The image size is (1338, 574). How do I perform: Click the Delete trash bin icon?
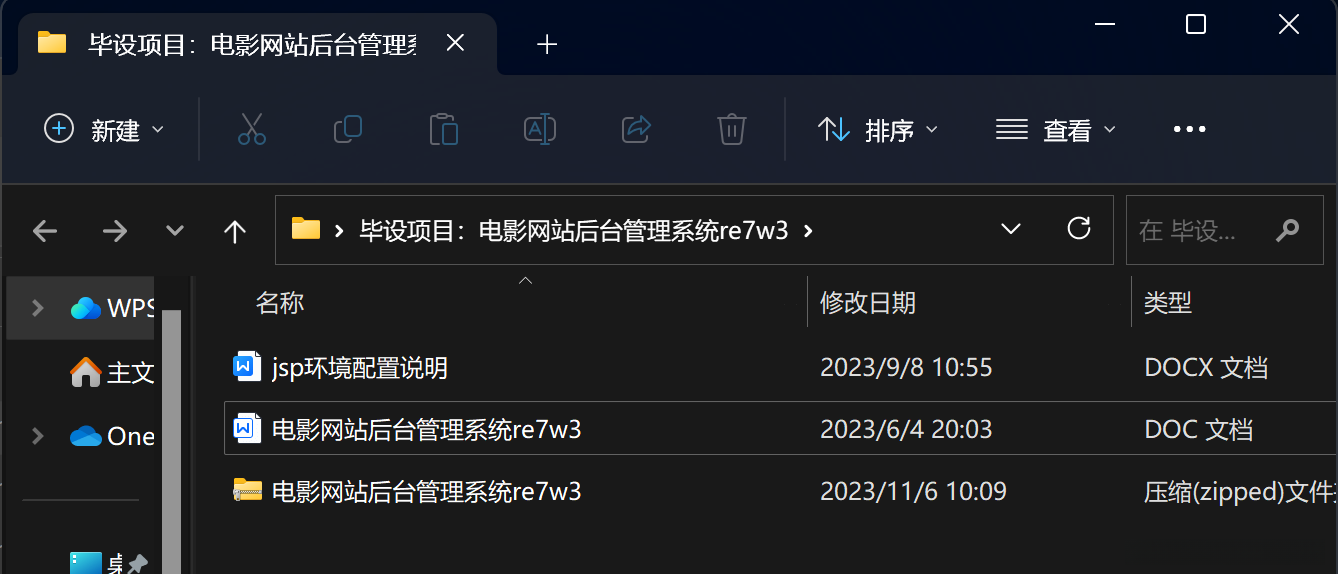coord(732,129)
